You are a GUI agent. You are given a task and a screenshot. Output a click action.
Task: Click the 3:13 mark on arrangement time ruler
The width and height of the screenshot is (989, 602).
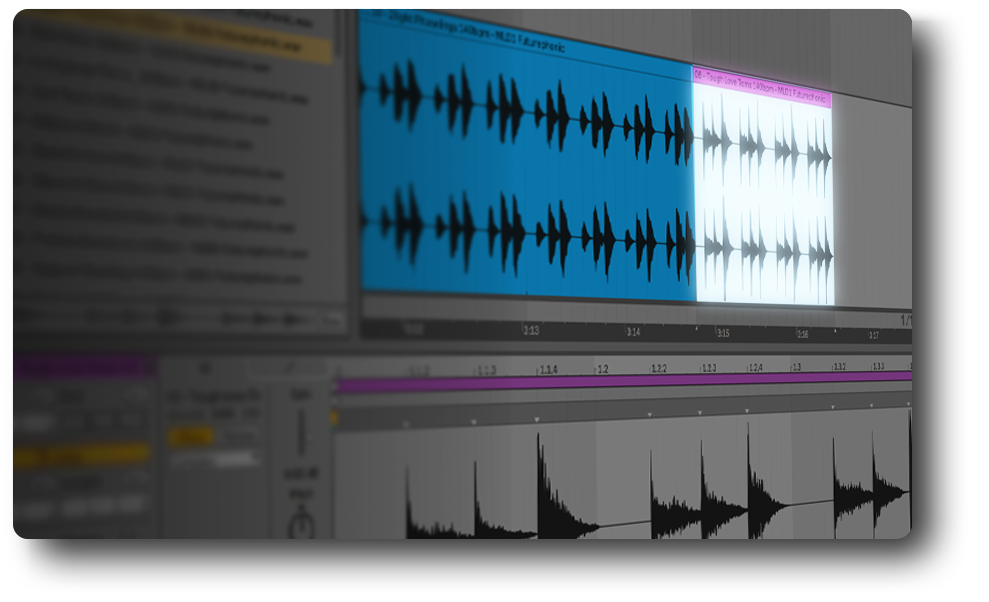(530, 330)
